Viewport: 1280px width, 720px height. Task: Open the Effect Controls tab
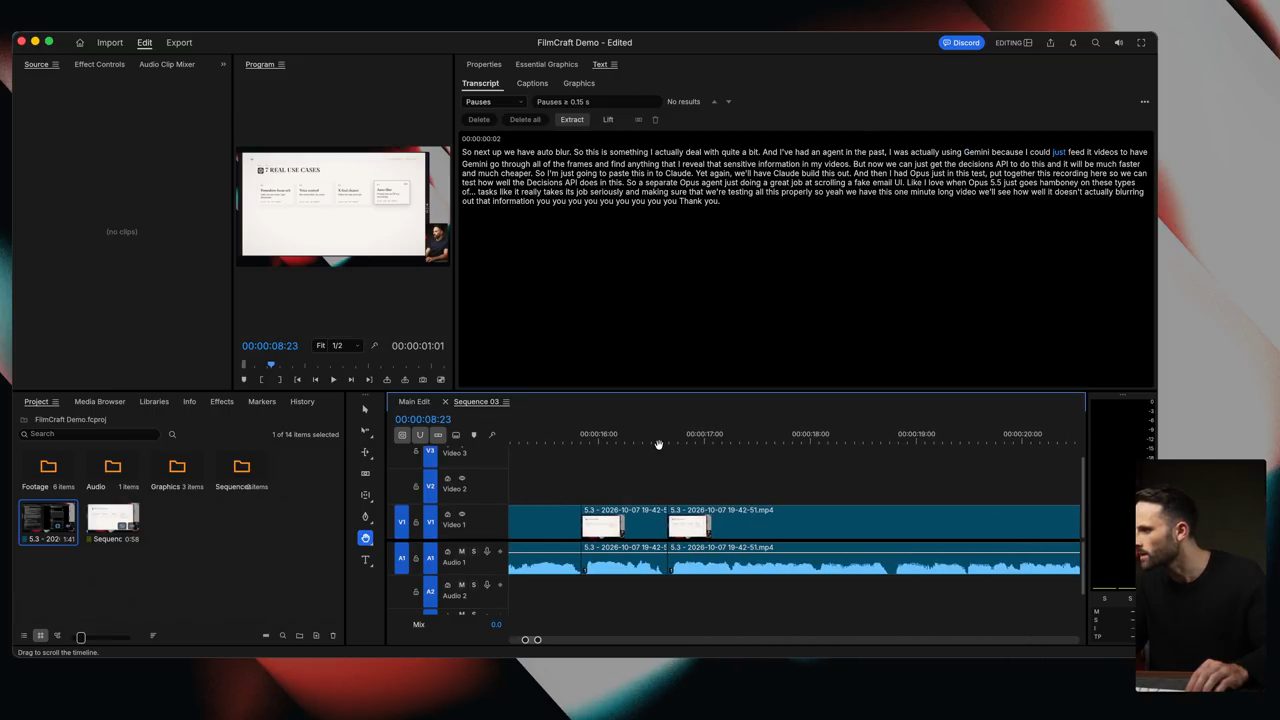[100, 64]
